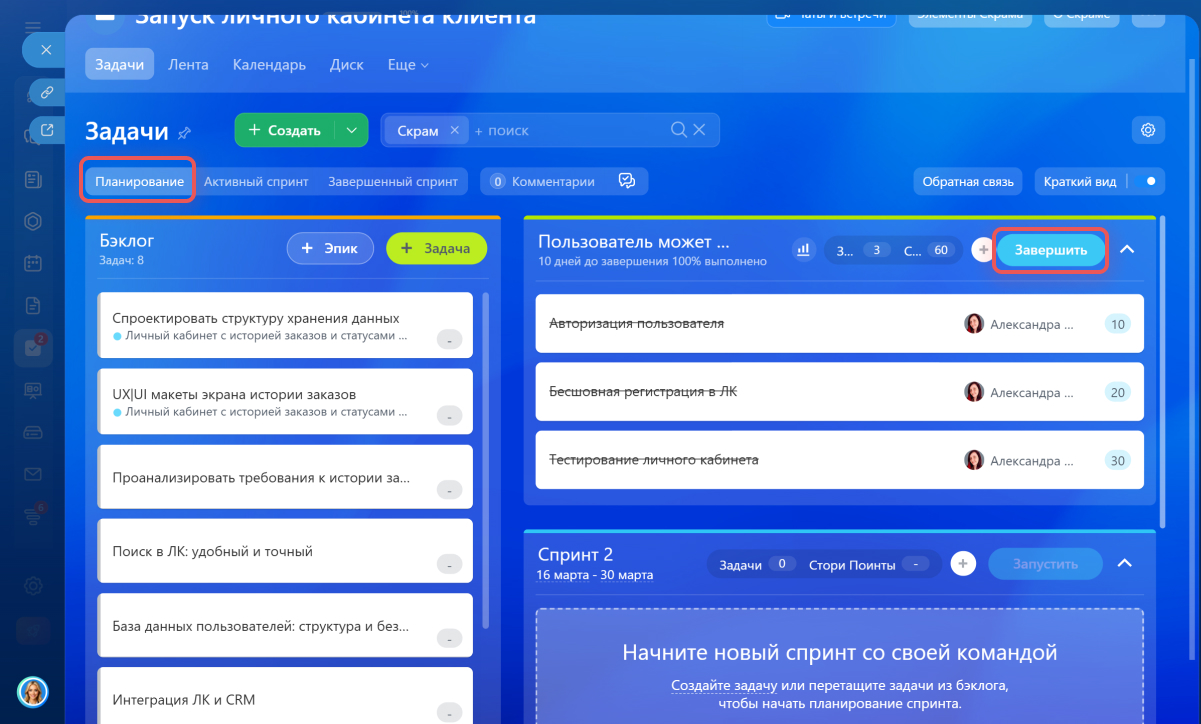Screen dimensions: 1201x724
Task: Expand the Еще menu
Action: pos(408,65)
